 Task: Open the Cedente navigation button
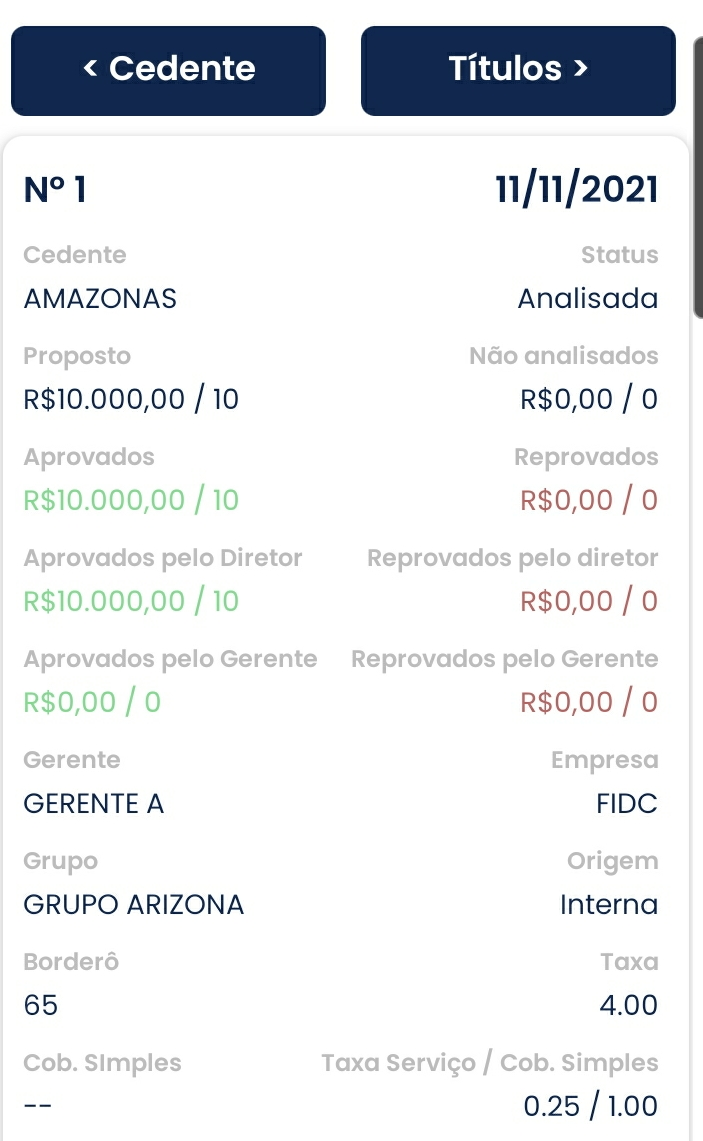pyautogui.click(x=168, y=69)
